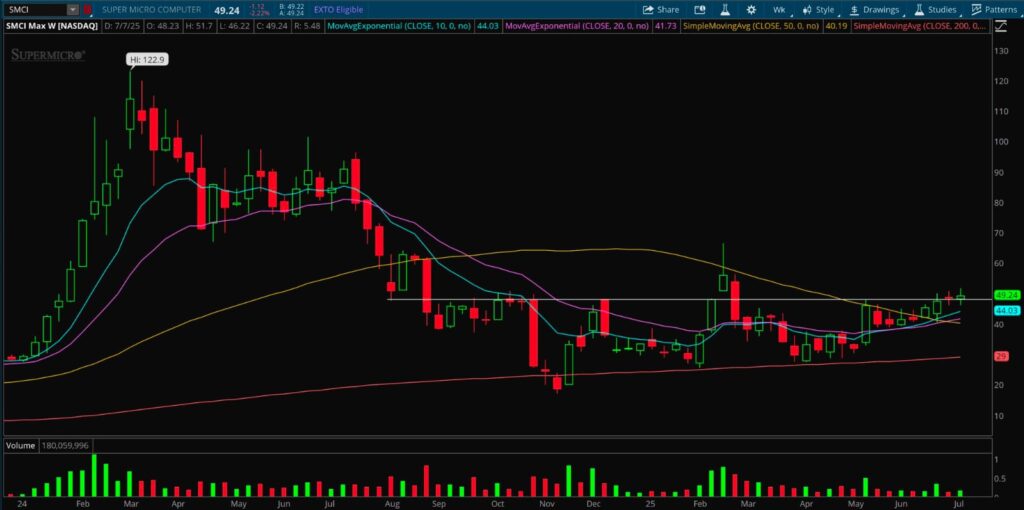Click the Share arrow icon

pos(648,10)
